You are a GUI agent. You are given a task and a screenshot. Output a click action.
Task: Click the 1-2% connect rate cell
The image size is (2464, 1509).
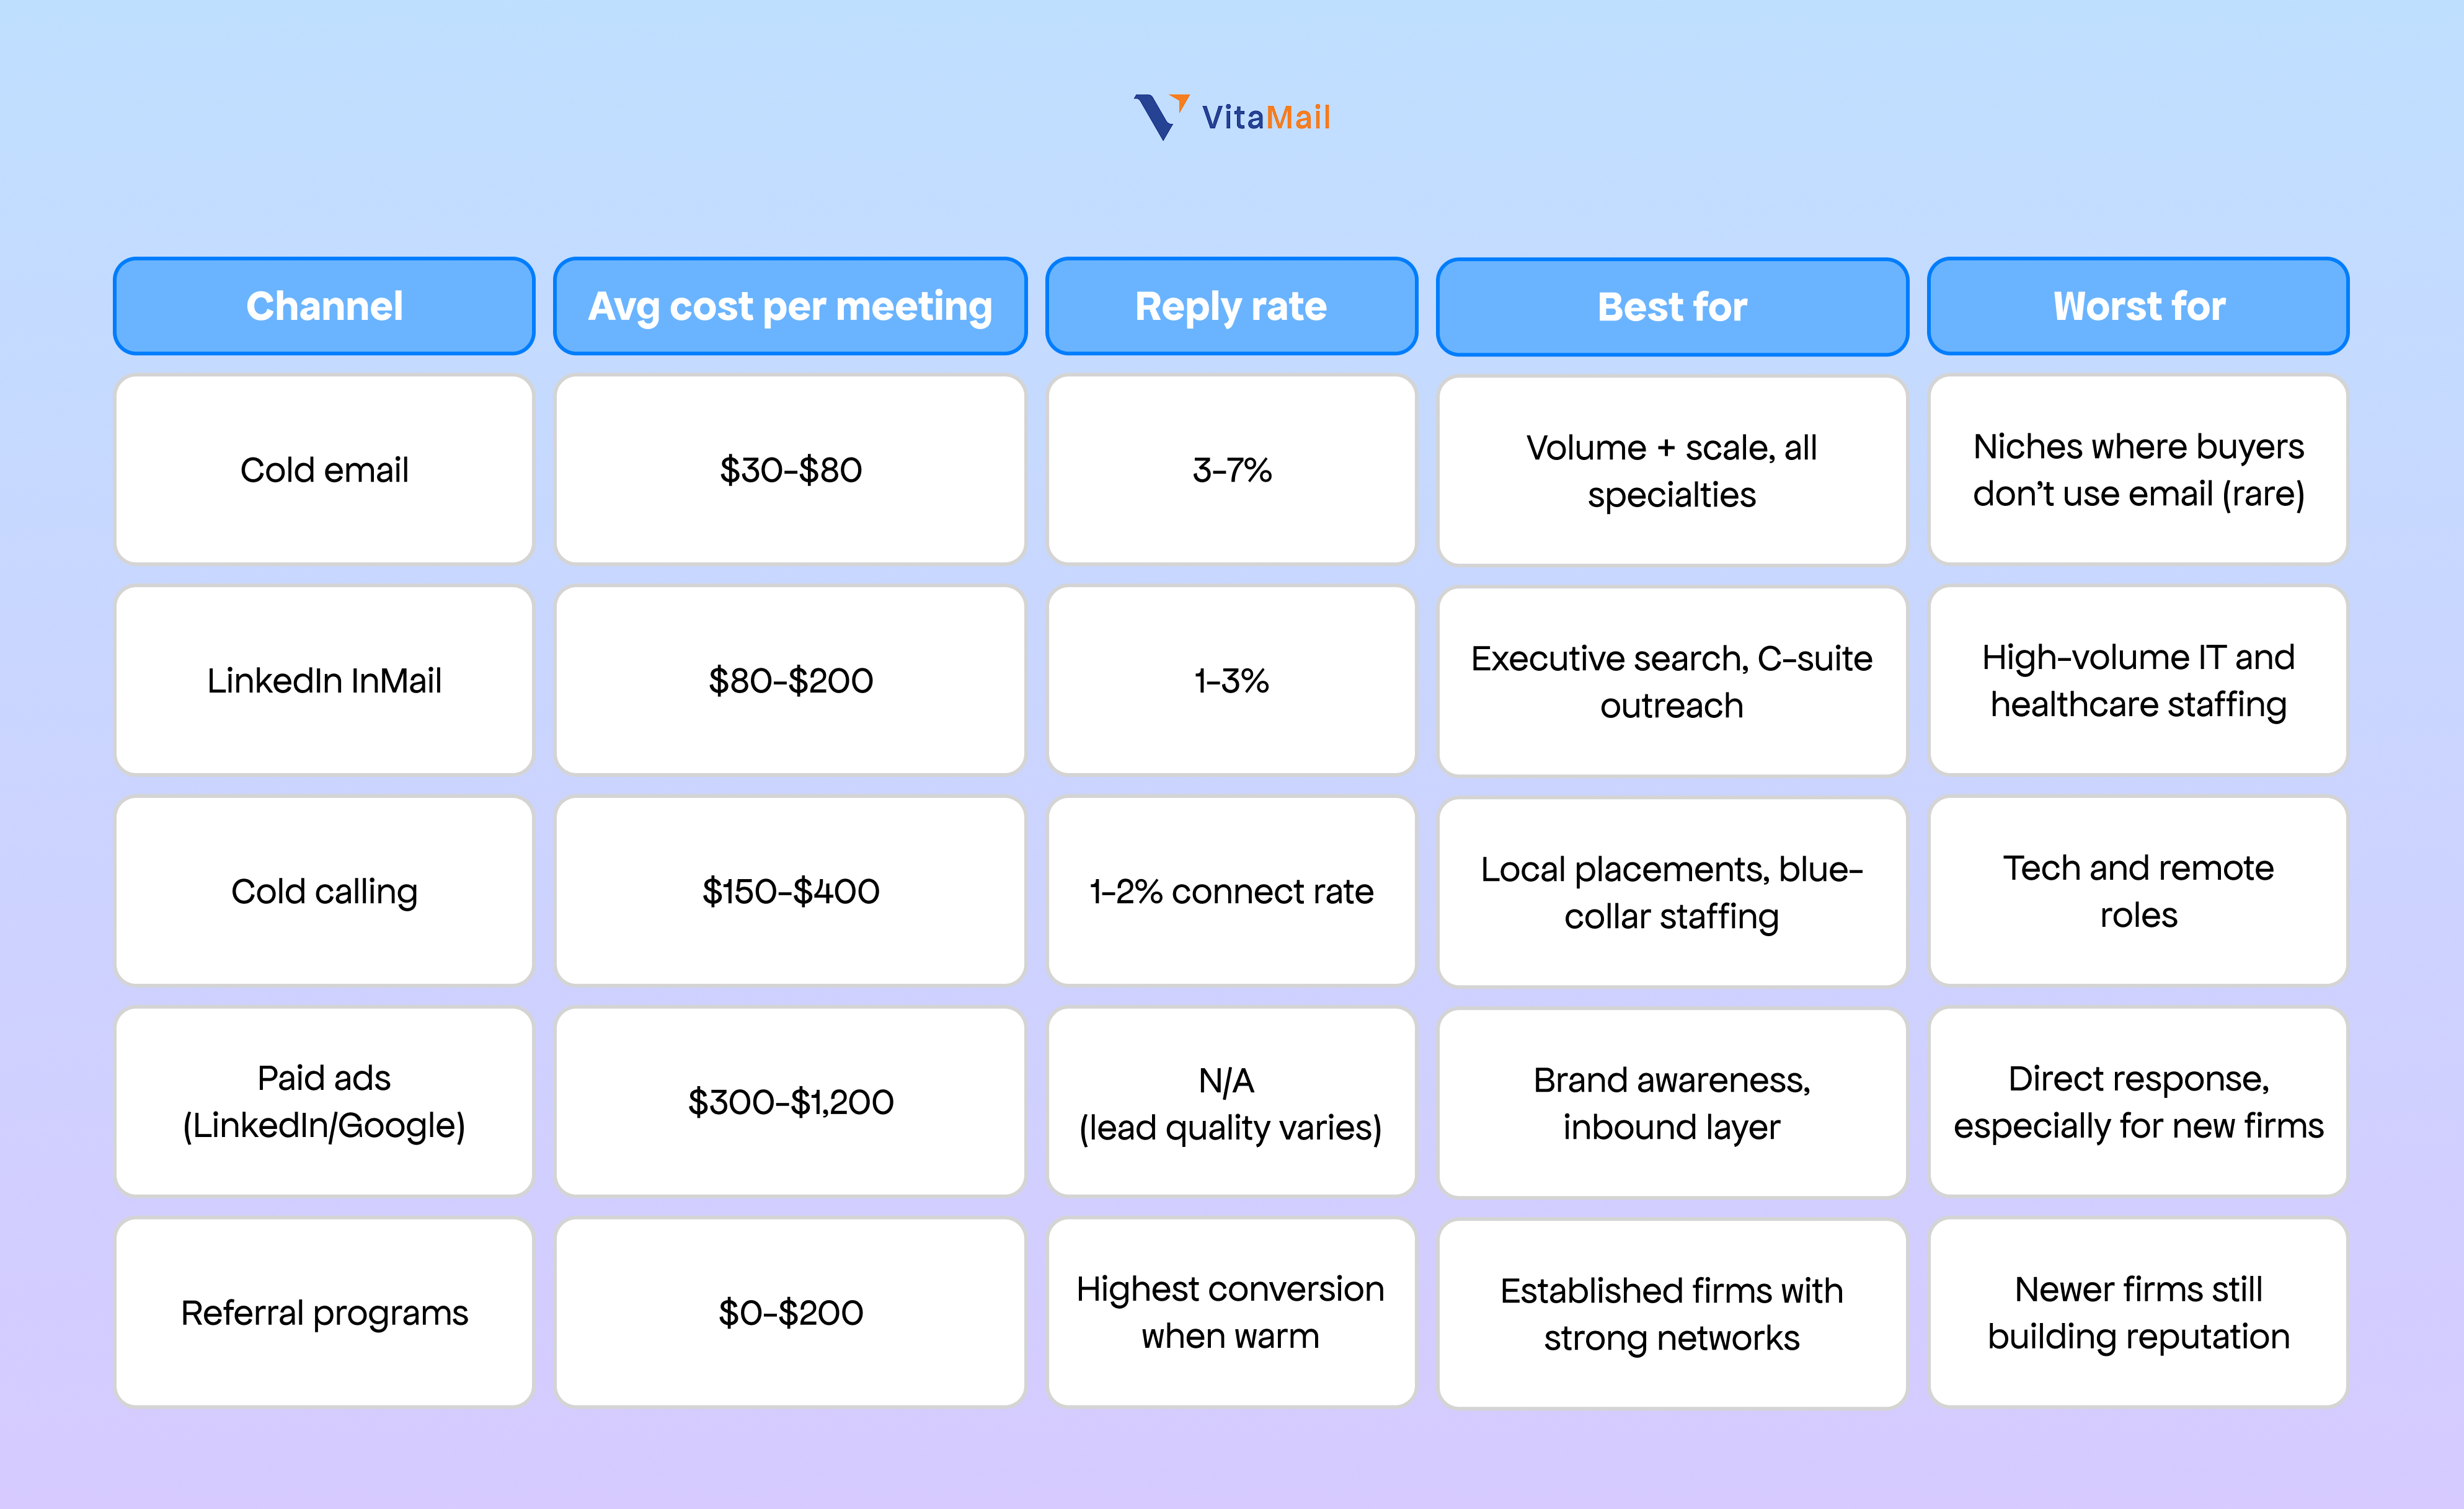(x=1231, y=891)
